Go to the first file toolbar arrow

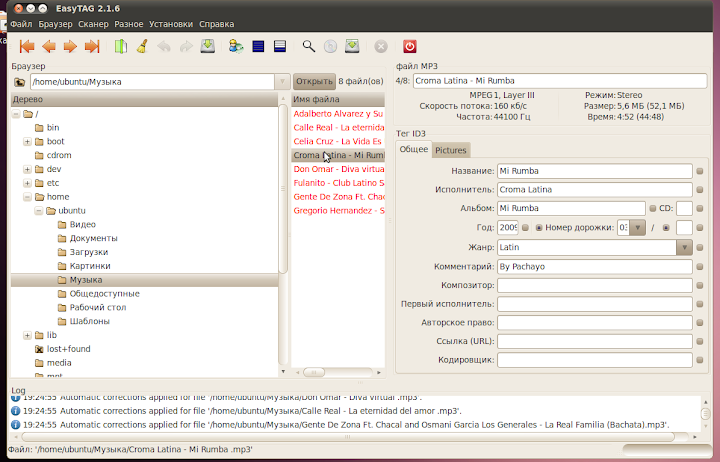(x=27, y=46)
